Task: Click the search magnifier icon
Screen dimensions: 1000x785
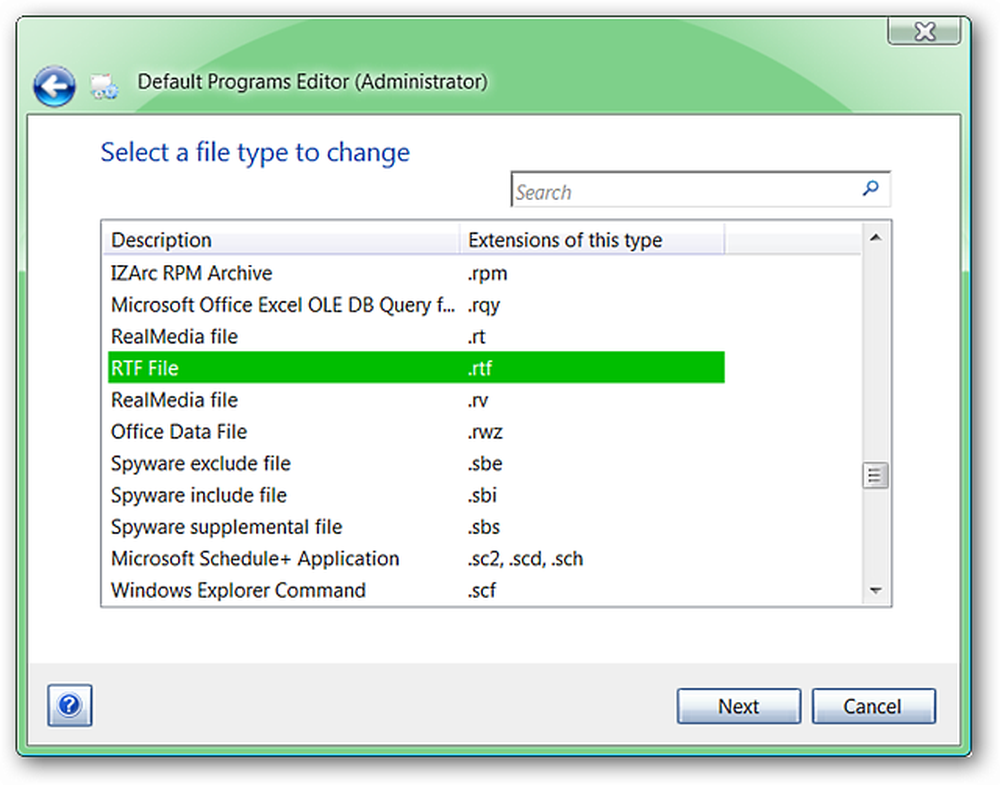Action: pos(870,189)
